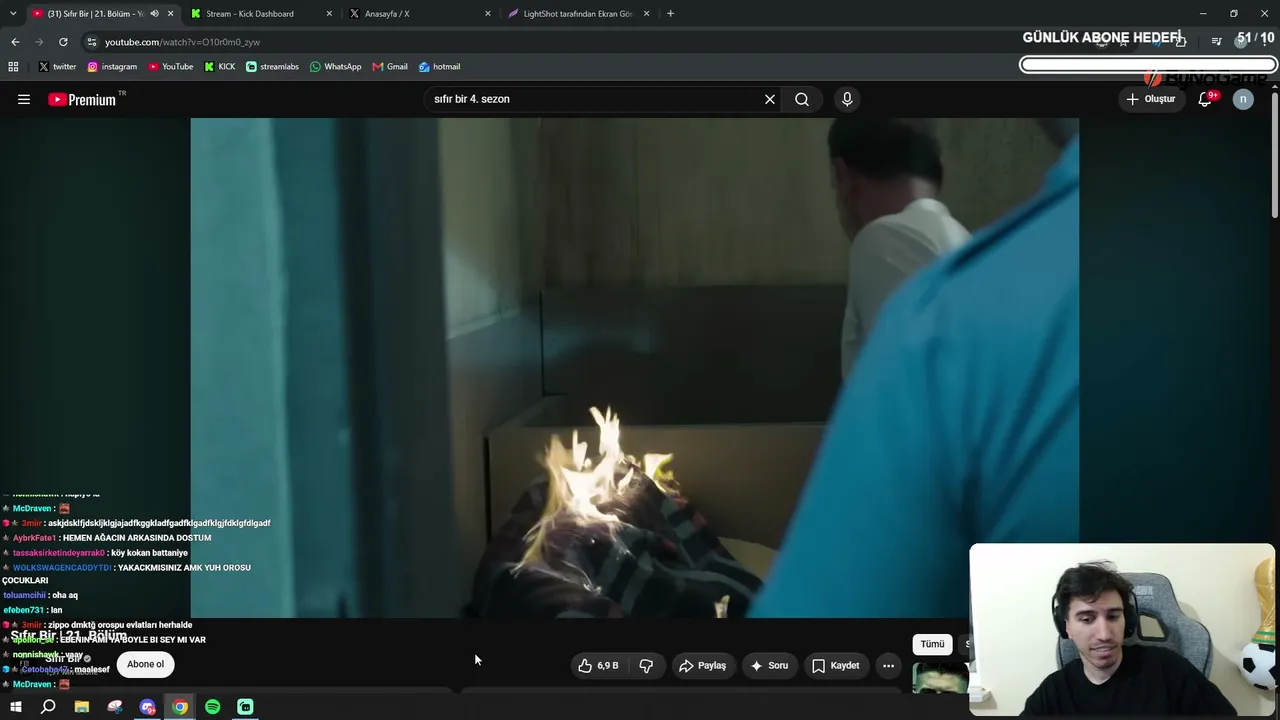Open Windows taskbar search
The height and width of the screenshot is (720, 1280).
click(48, 707)
